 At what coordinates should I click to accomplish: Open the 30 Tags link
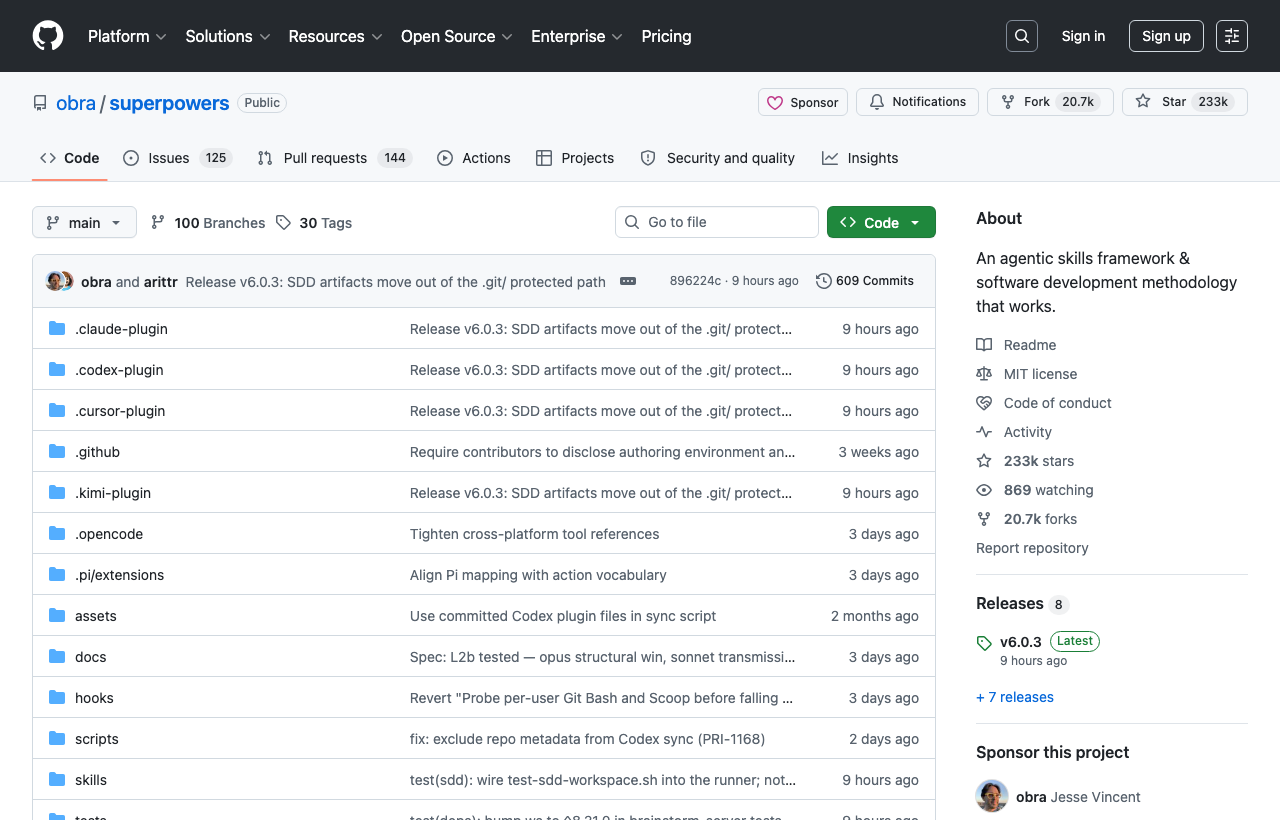314,223
